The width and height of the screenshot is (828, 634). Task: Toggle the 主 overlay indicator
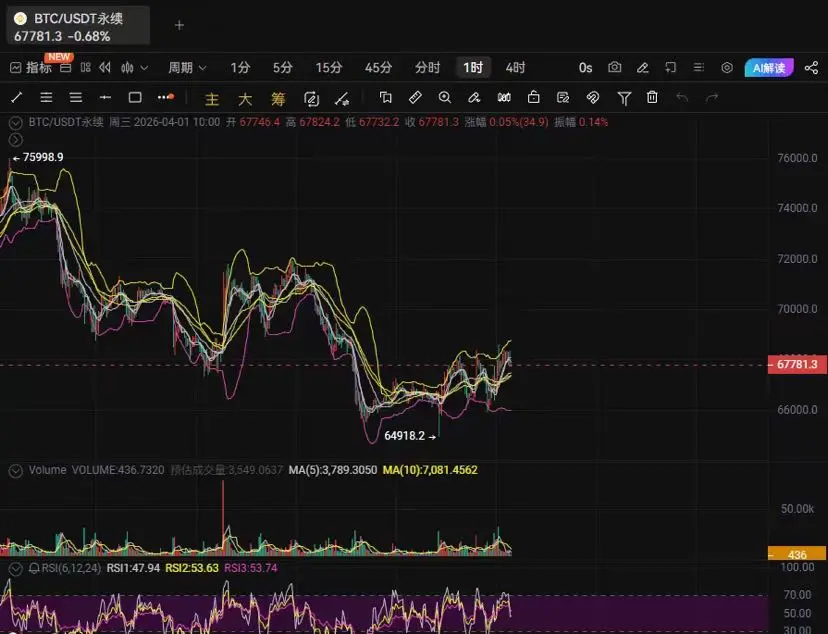point(212,99)
